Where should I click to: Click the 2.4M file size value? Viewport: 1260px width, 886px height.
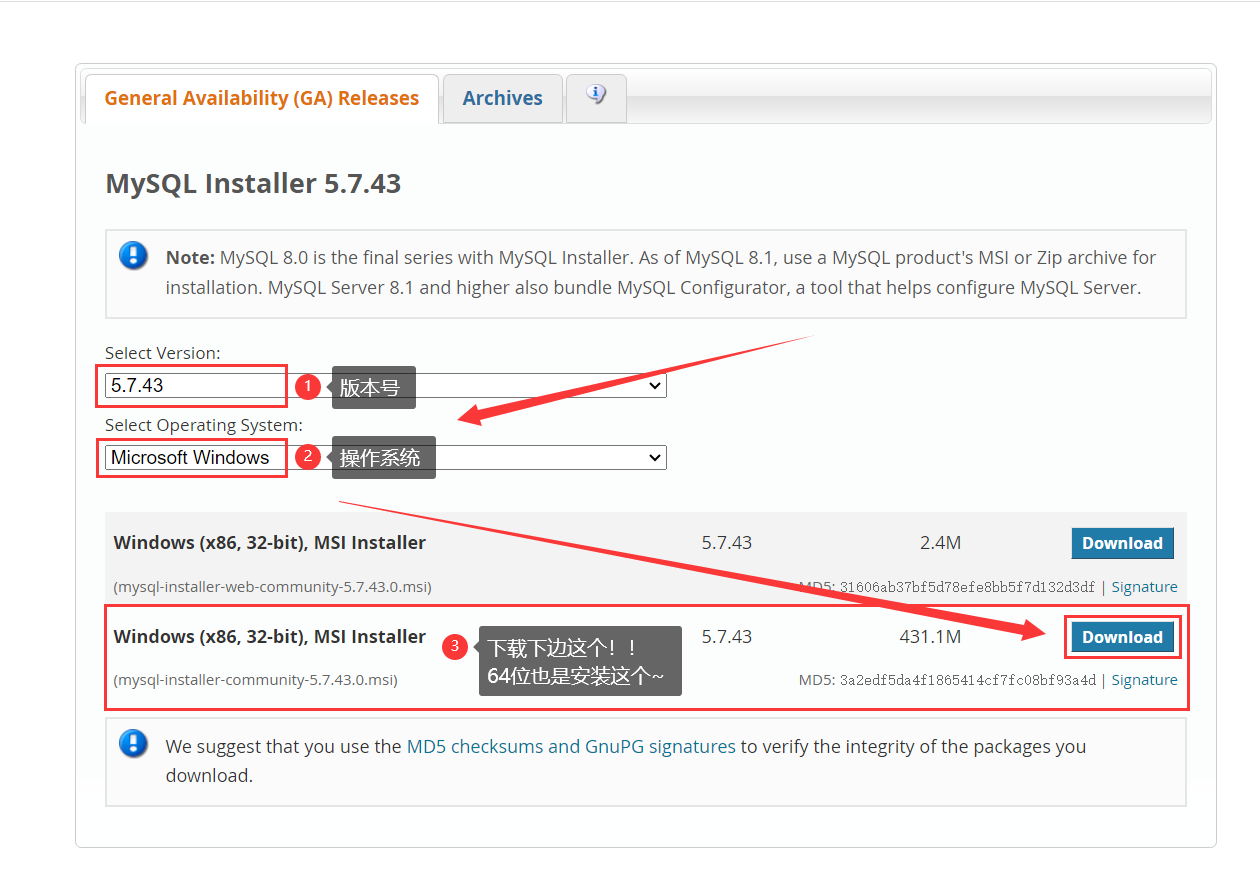click(940, 543)
